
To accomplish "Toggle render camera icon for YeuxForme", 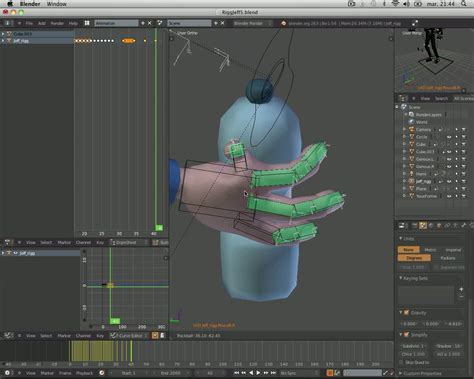I will click(464, 196).
